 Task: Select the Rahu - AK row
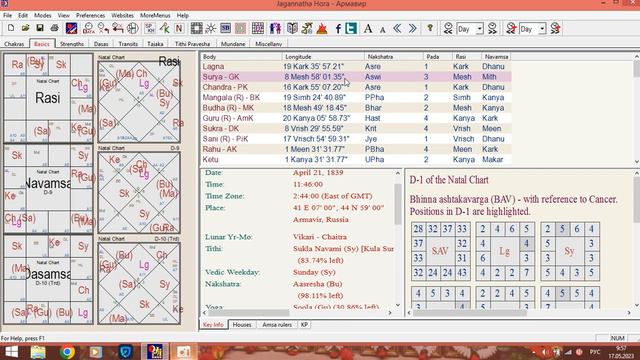pyautogui.click(x=356, y=149)
